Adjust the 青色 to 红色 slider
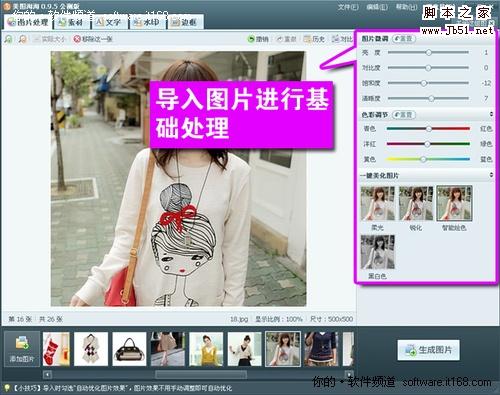The height and width of the screenshot is (395, 500). (x=428, y=129)
